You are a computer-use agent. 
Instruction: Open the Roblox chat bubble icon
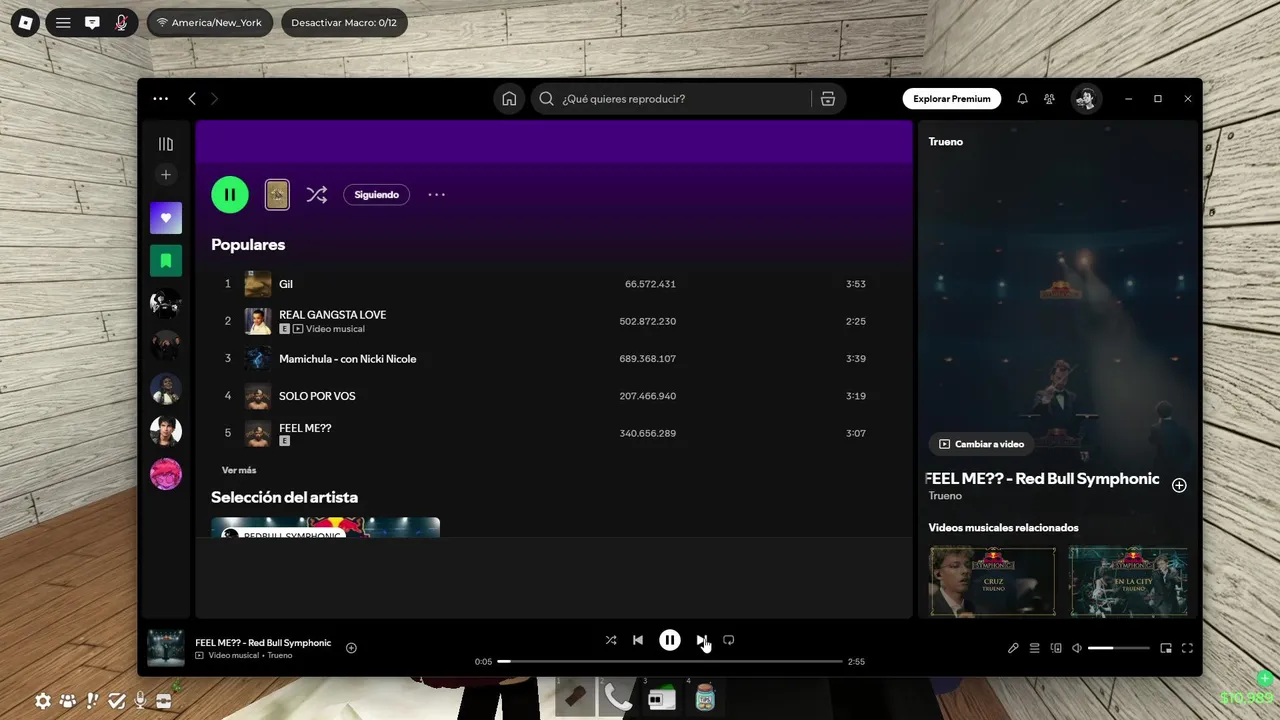(x=92, y=22)
